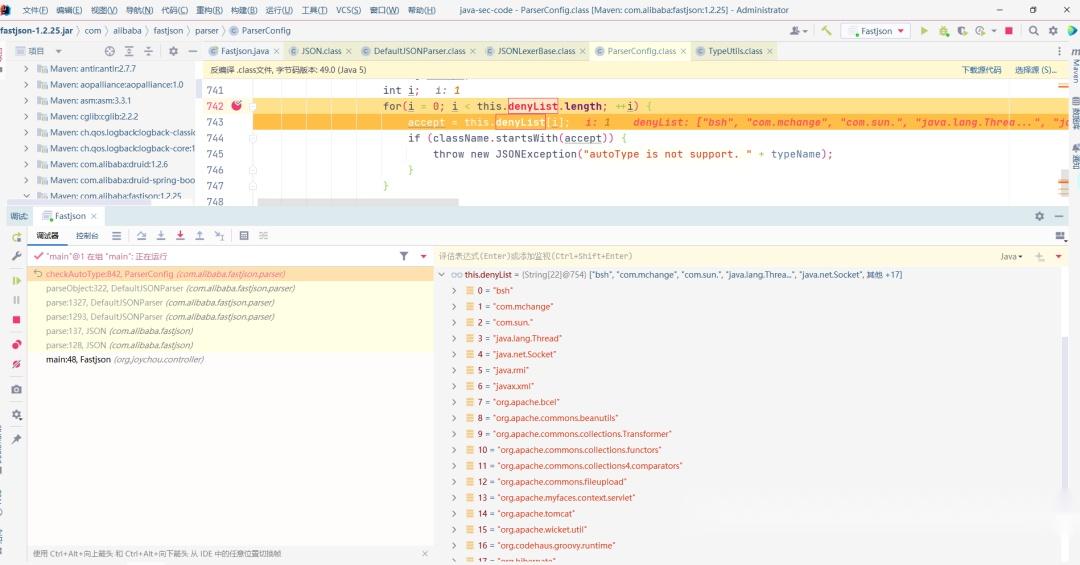Open the project view dropdown arrow
The height and width of the screenshot is (565, 1080).
[x=59, y=52]
